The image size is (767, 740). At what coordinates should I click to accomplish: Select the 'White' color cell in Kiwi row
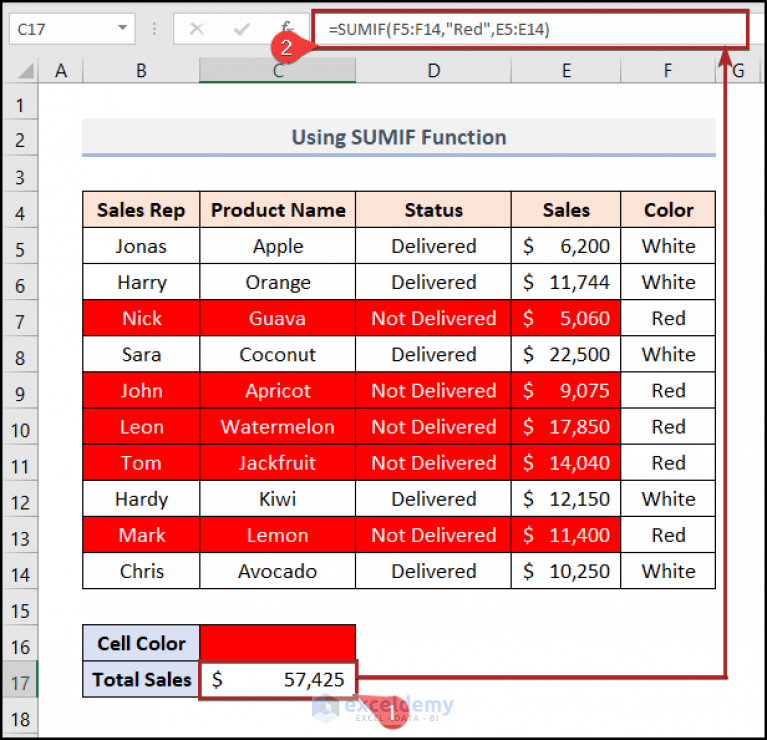[x=668, y=499]
